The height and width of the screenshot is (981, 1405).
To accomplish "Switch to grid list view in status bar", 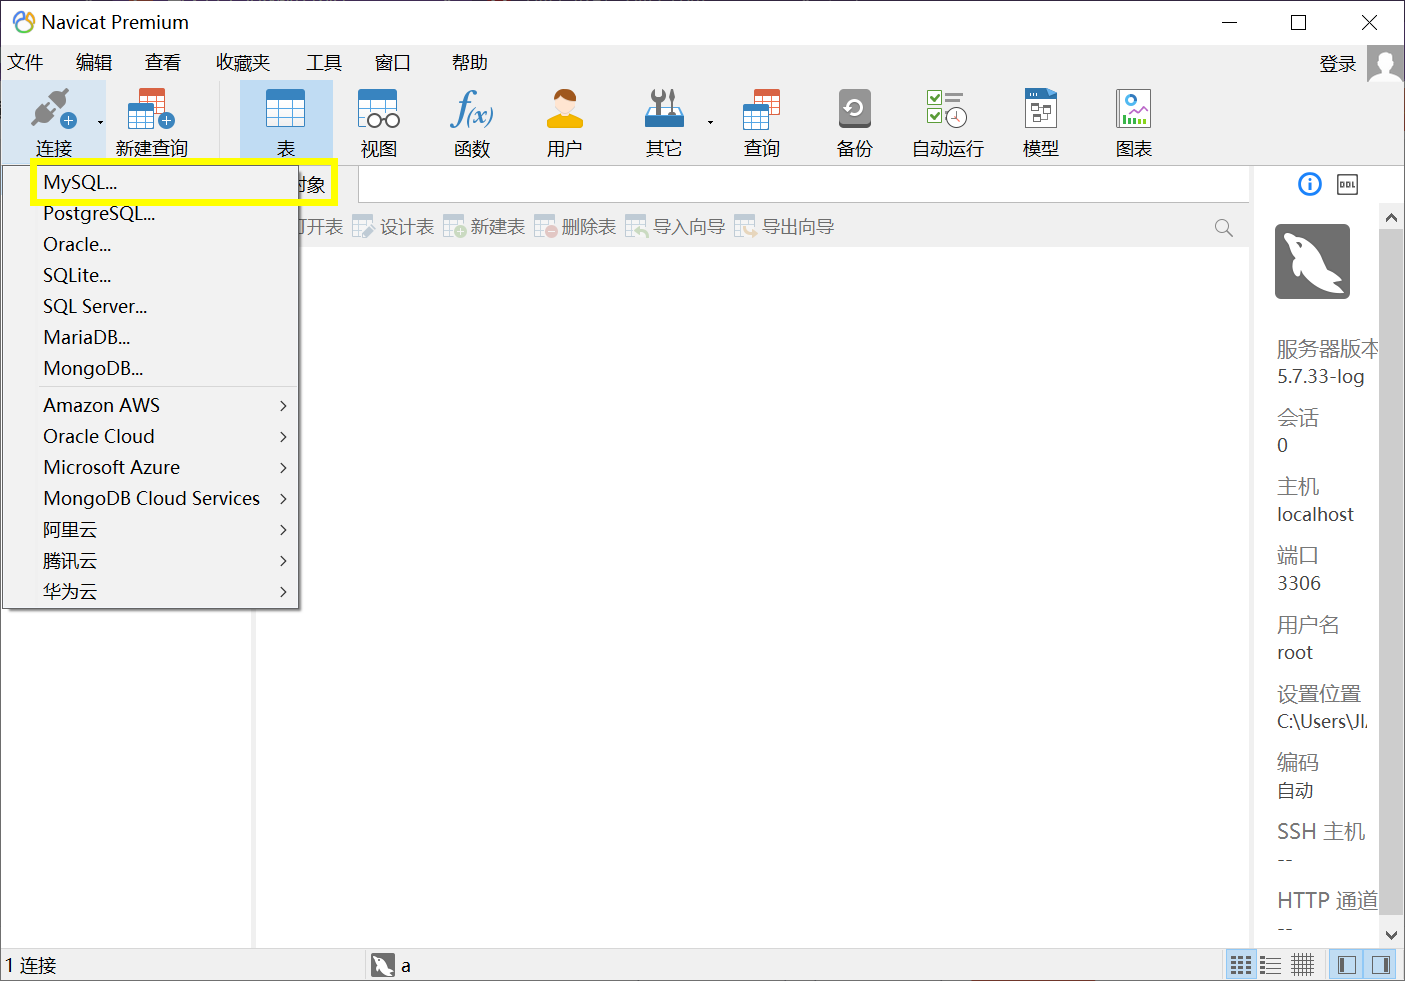I will coord(1241,965).
